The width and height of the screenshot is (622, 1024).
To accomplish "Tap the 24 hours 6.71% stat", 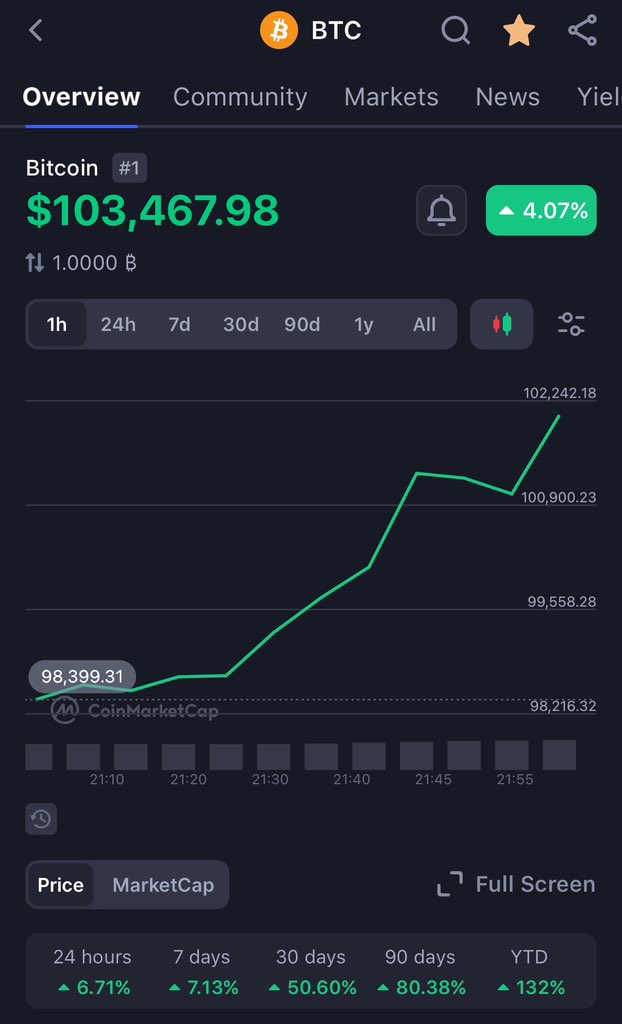I will coord(92,972).
